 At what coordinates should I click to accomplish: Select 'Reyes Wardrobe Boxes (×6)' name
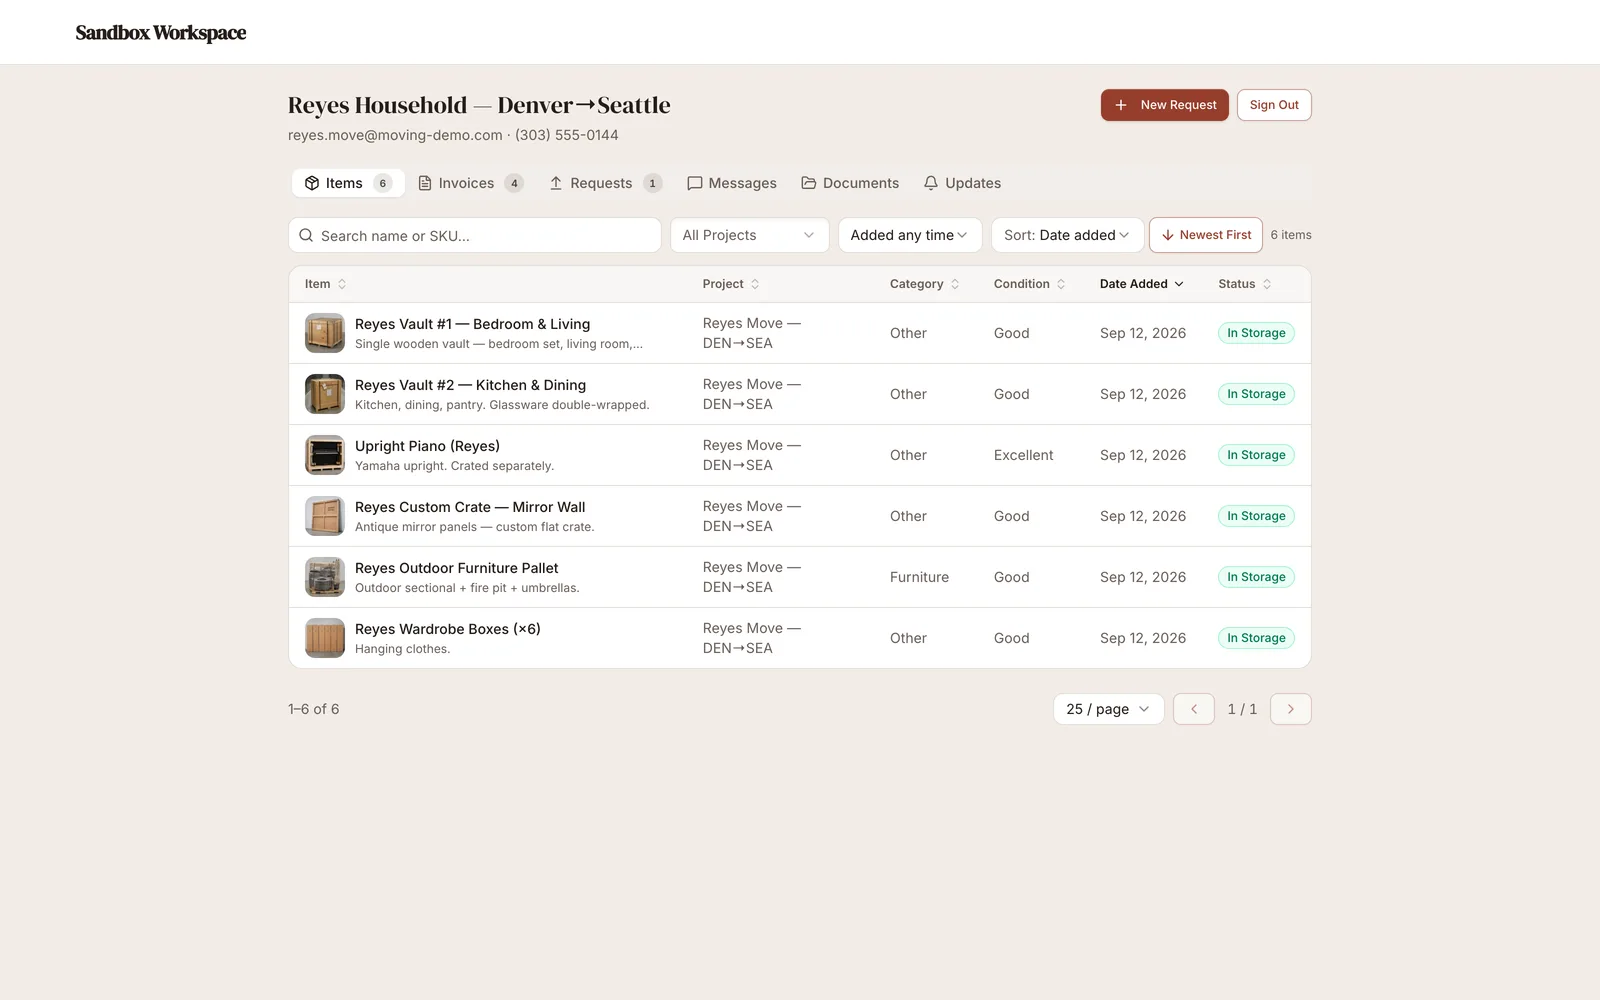point(447,629)
